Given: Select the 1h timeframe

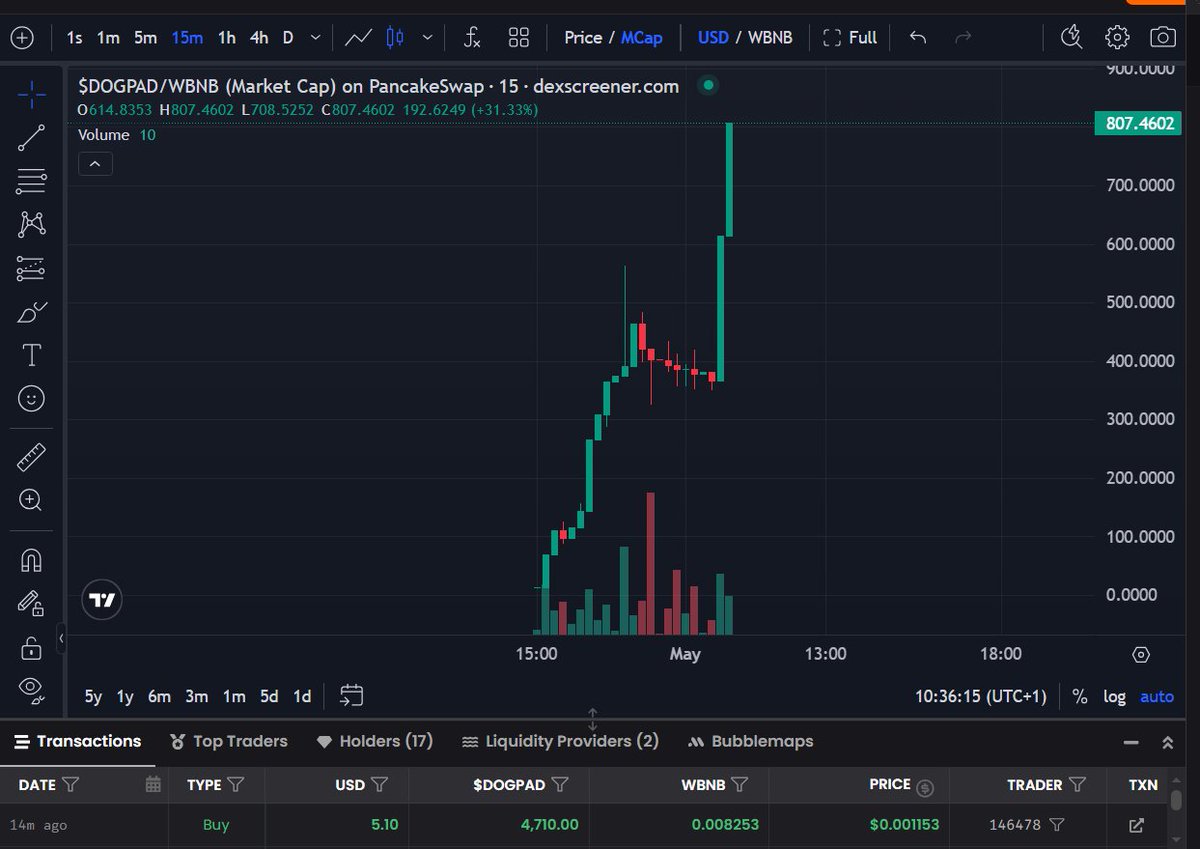Looking at the screenshot, I should (227, 38).
